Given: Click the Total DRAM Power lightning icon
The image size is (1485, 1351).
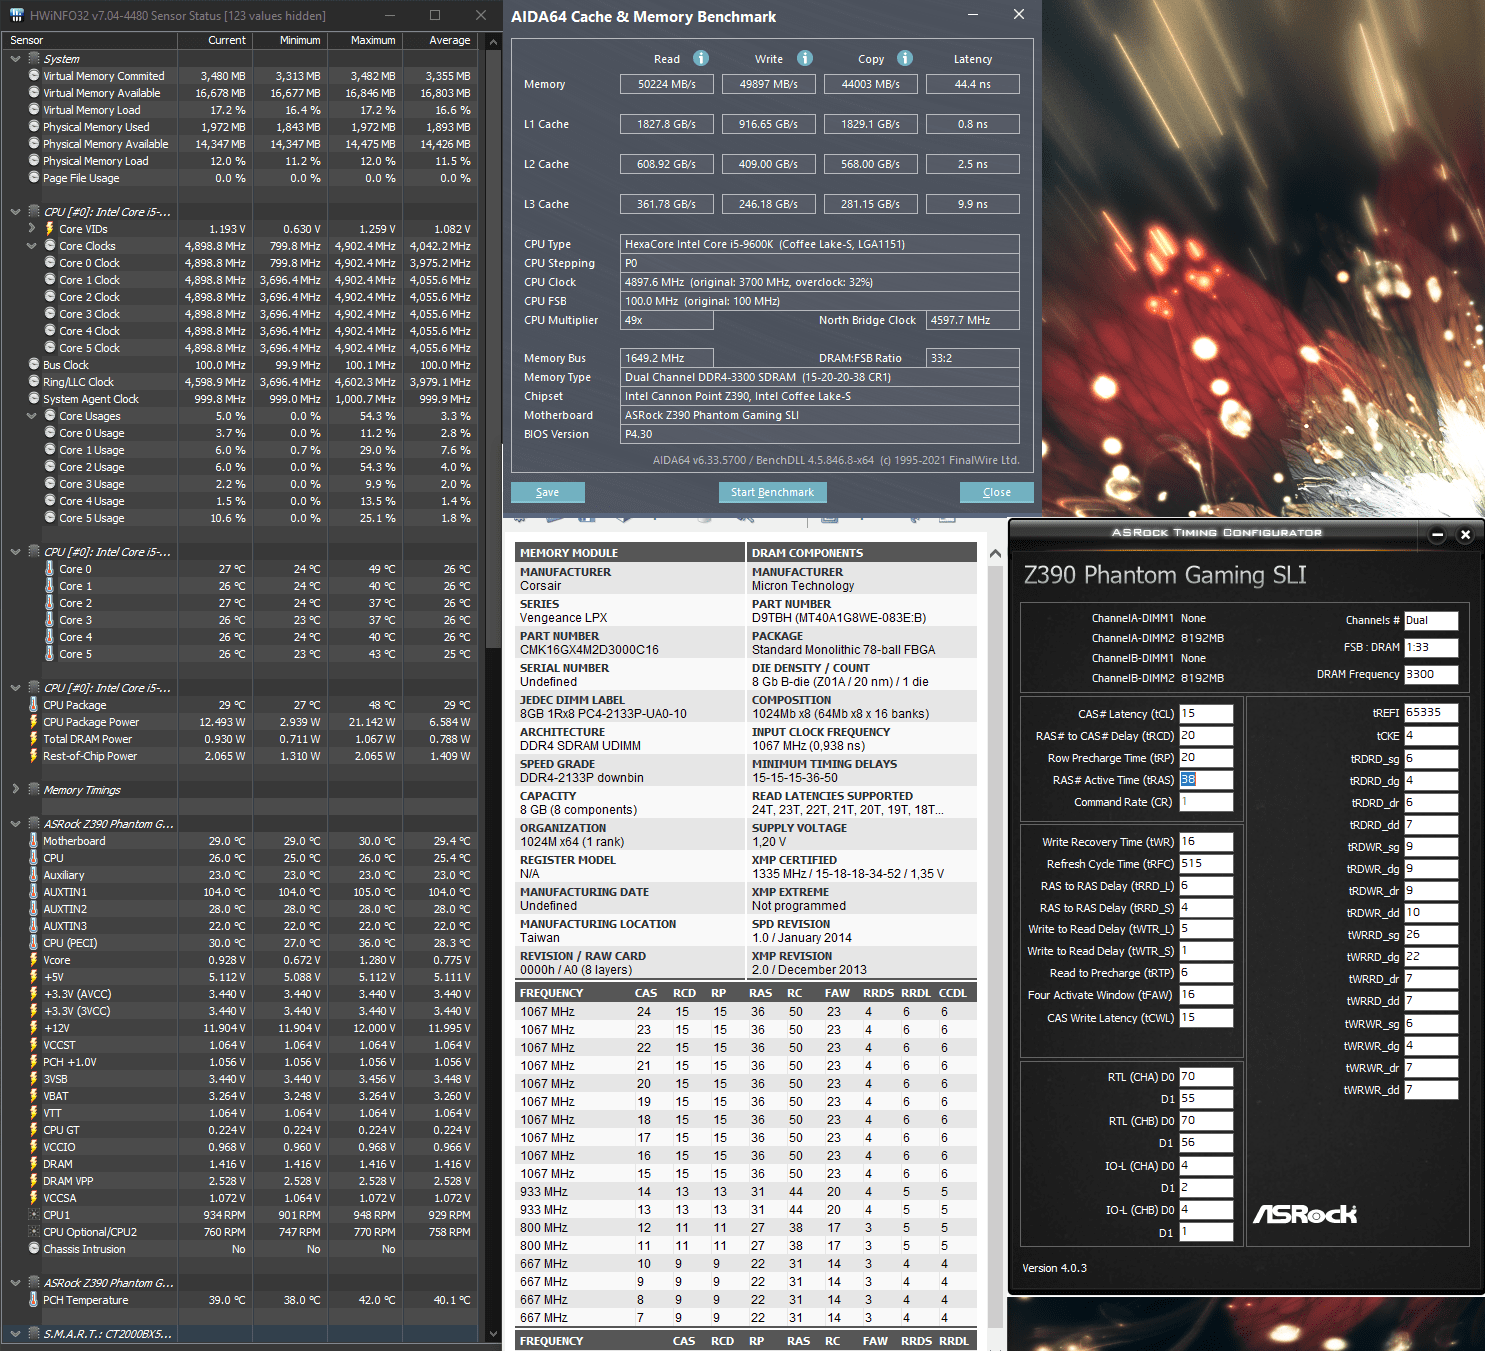Looking at the screenshot, I should [x=33, y=739].
